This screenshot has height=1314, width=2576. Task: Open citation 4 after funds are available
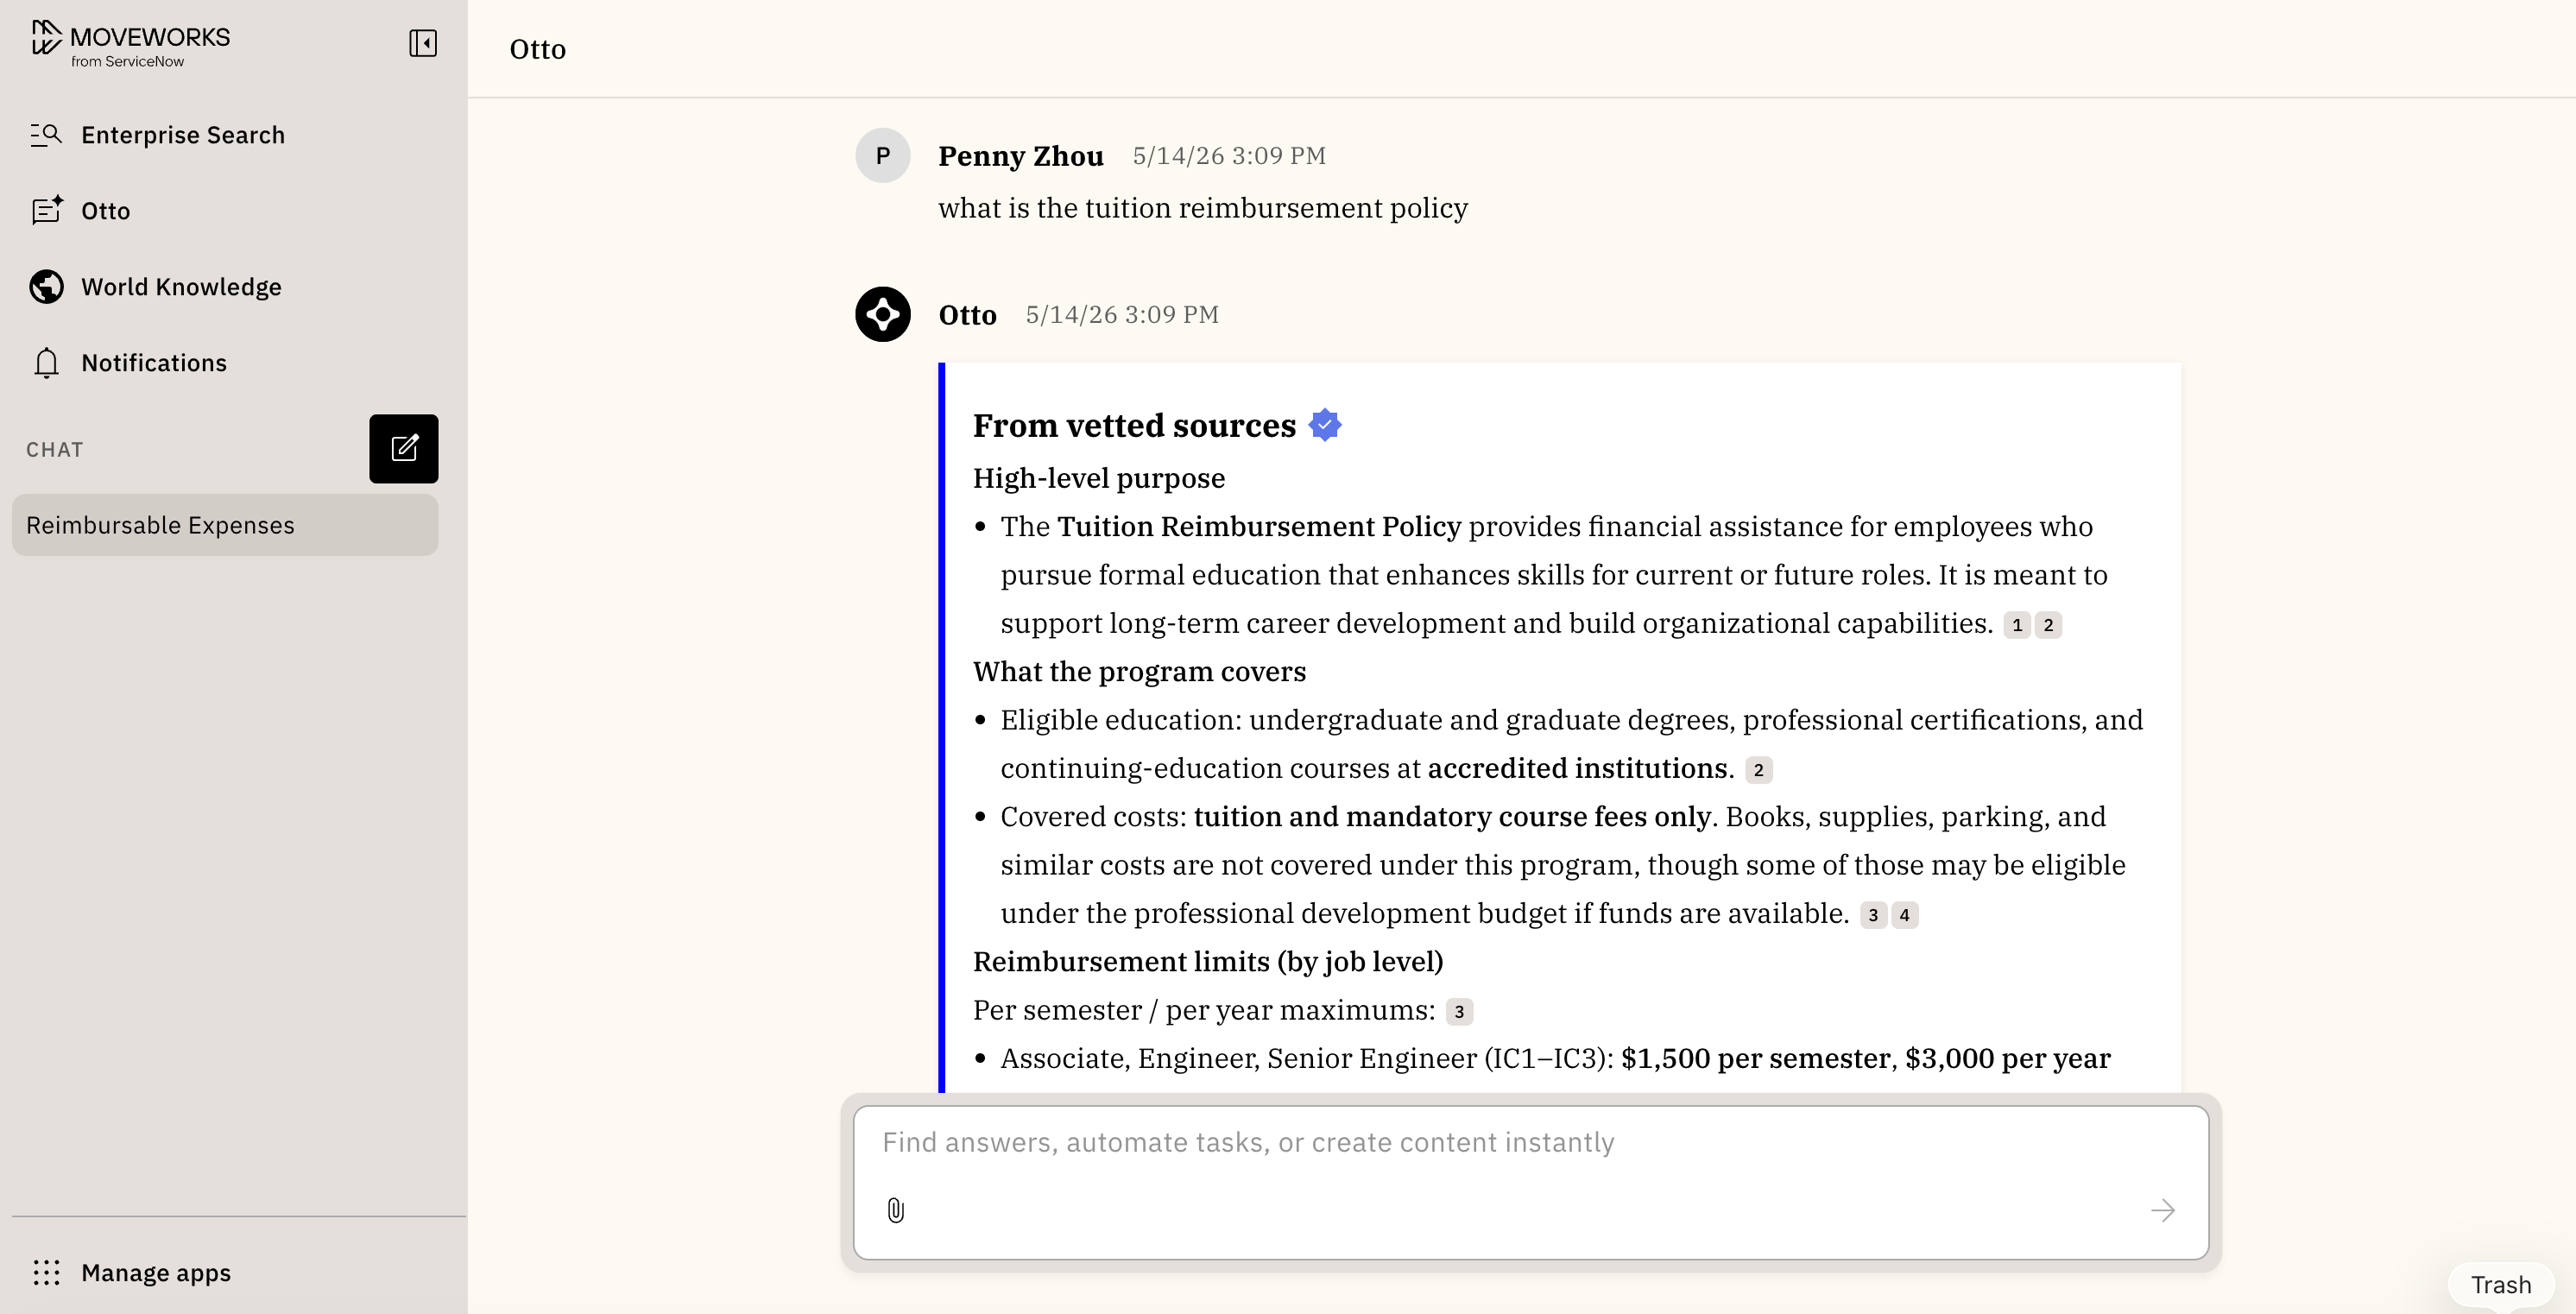(x=1905, y=915)
